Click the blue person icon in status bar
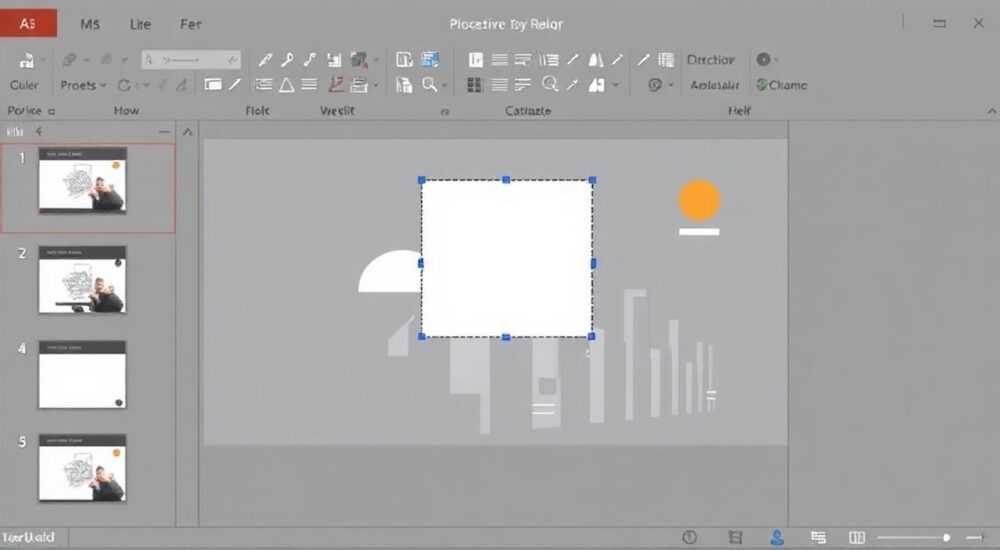 777,537
